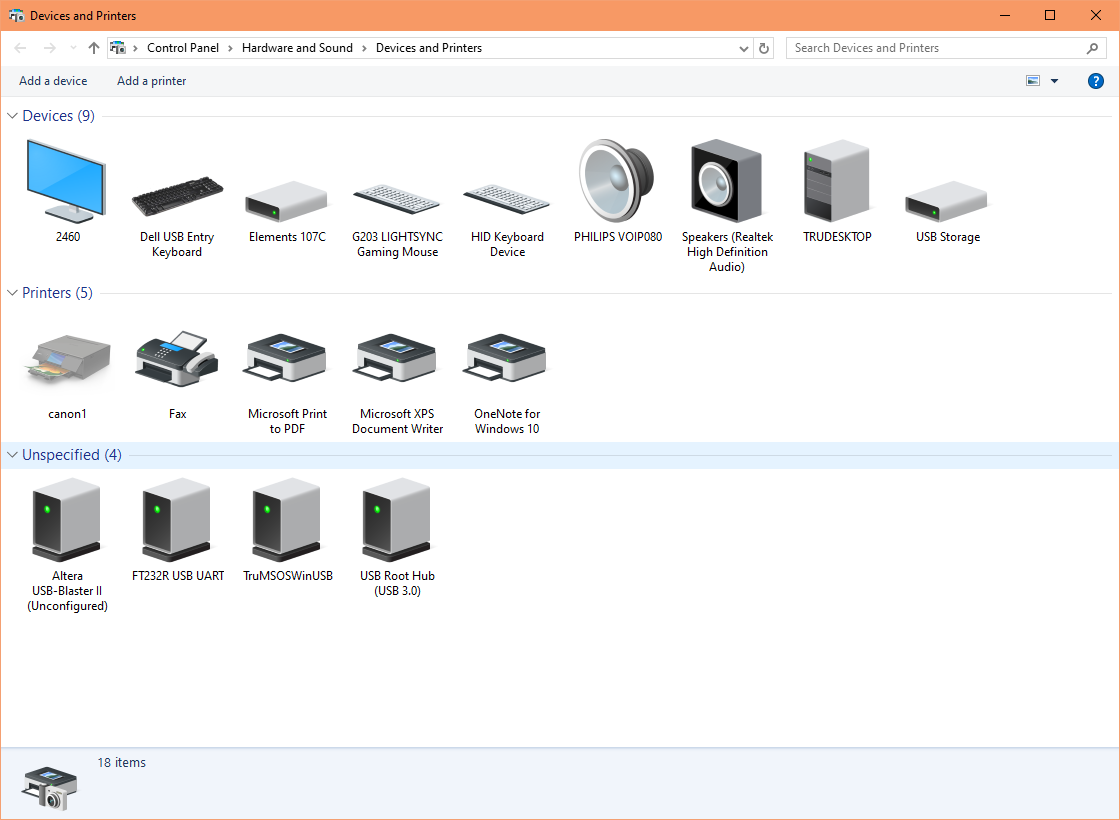The image size is (1120, 820).
Task: Select the Altera USB-Blaster II device icon
Action: tap(66, 519)
